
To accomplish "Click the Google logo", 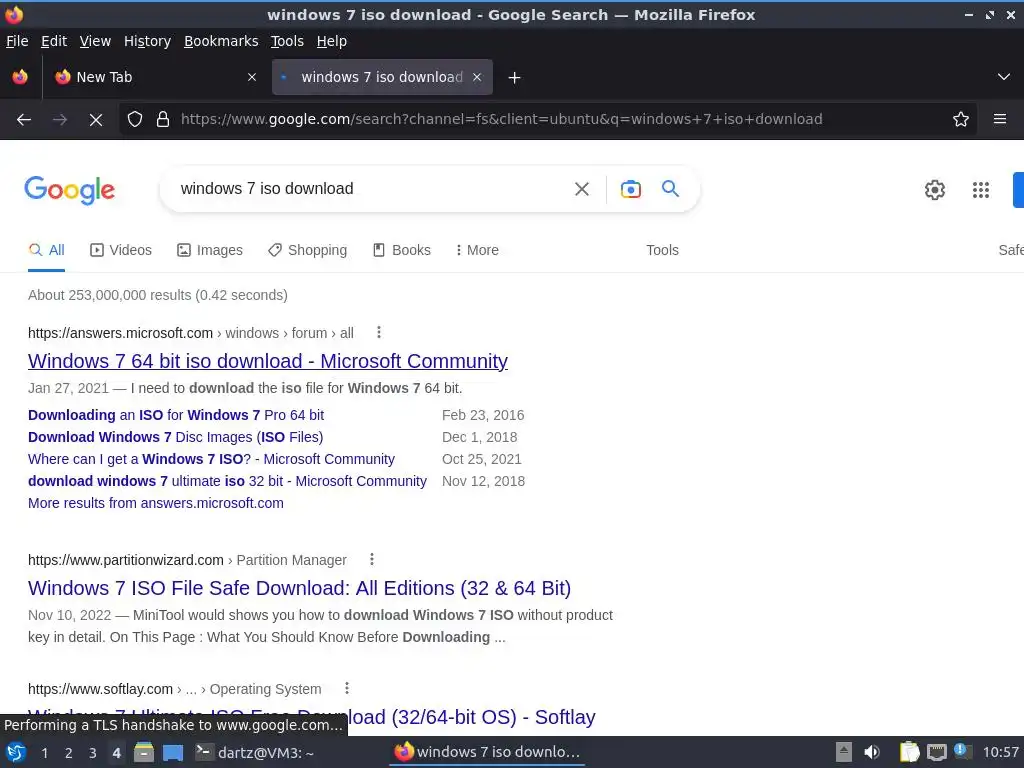I will (70, 190).
